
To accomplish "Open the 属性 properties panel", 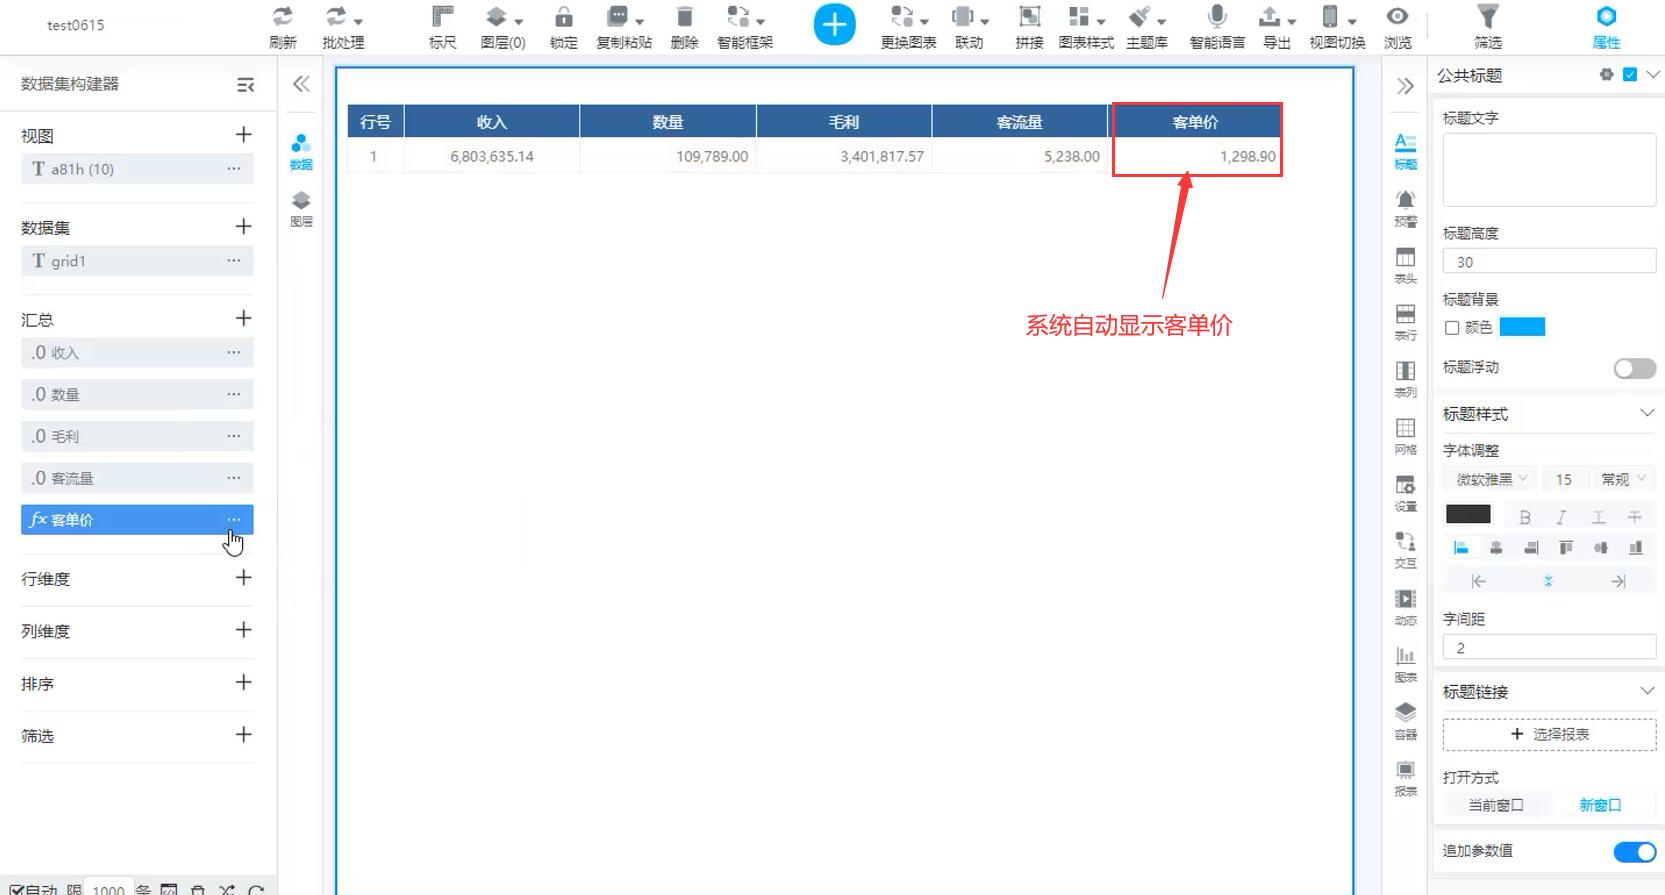I will click(1606, 27).
